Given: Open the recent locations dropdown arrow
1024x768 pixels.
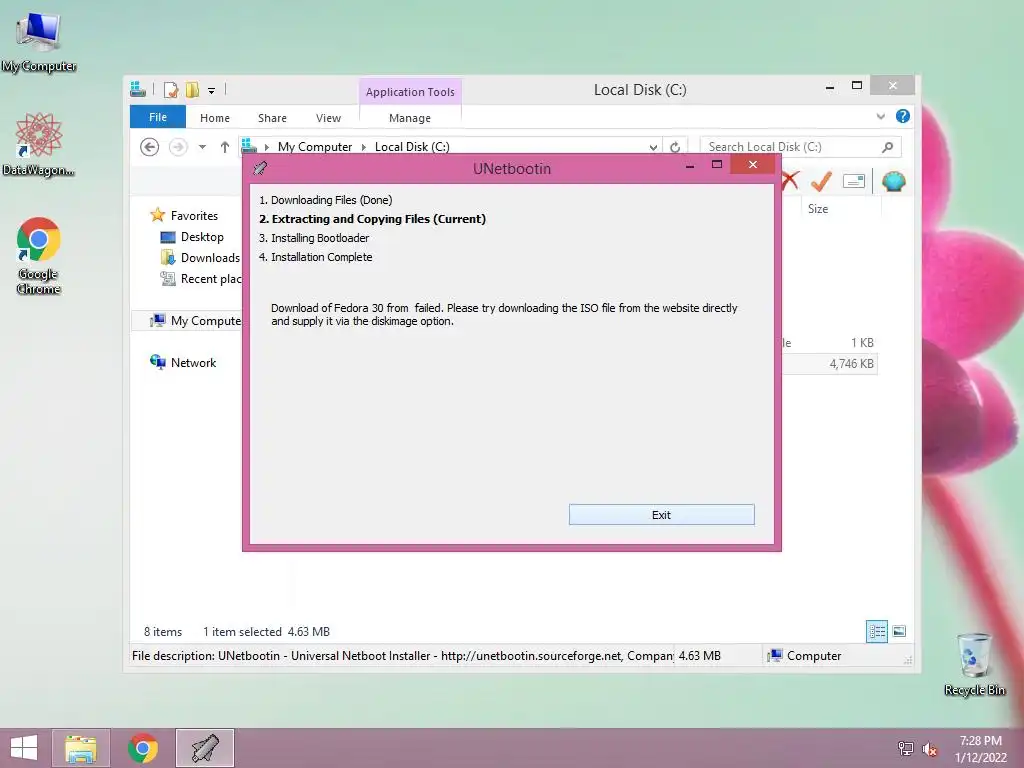Looking at the screenshot, I should pos(202,147).
